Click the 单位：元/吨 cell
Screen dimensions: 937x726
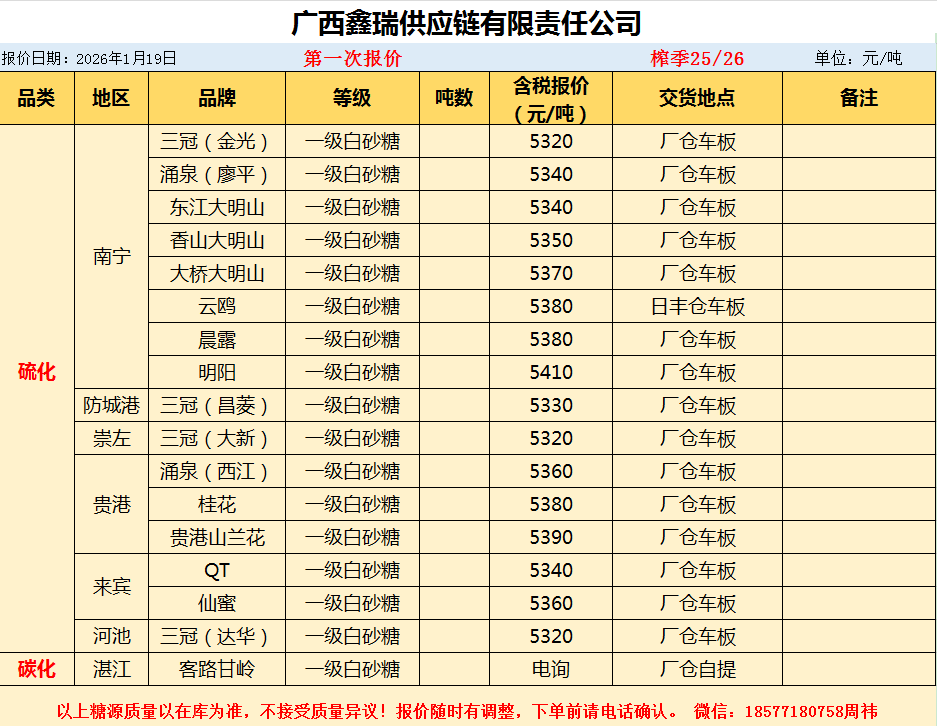pyautogui.click(x=858, y=58)
